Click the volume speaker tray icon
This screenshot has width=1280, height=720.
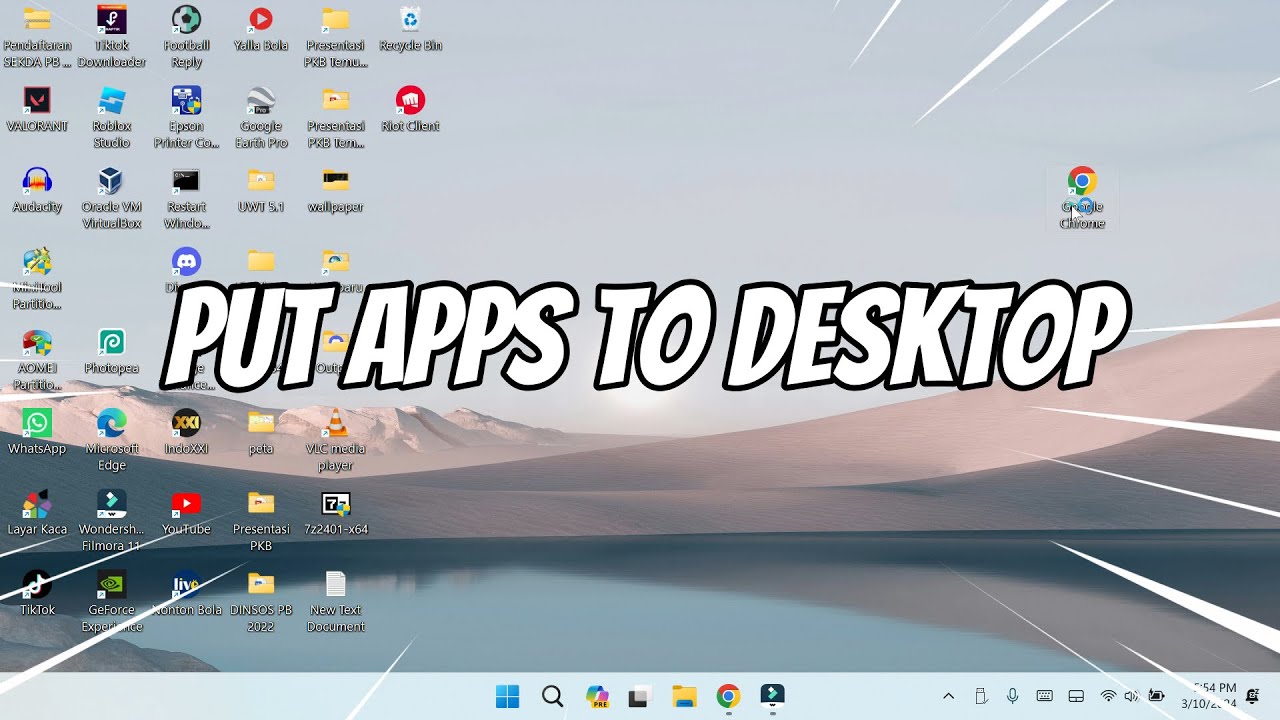pyautogui.click(x=1132, y=697)
